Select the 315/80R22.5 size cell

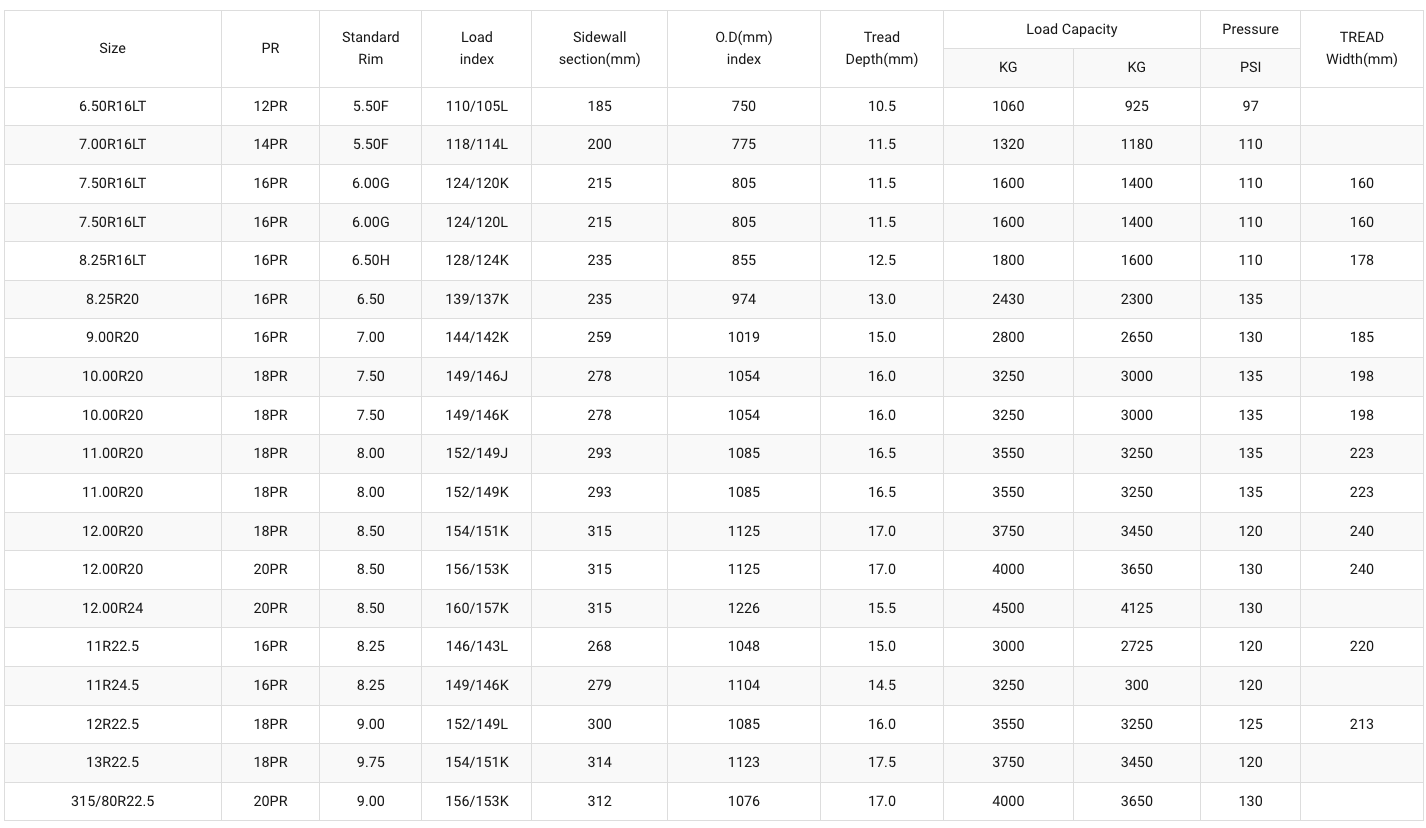(112, 801)
